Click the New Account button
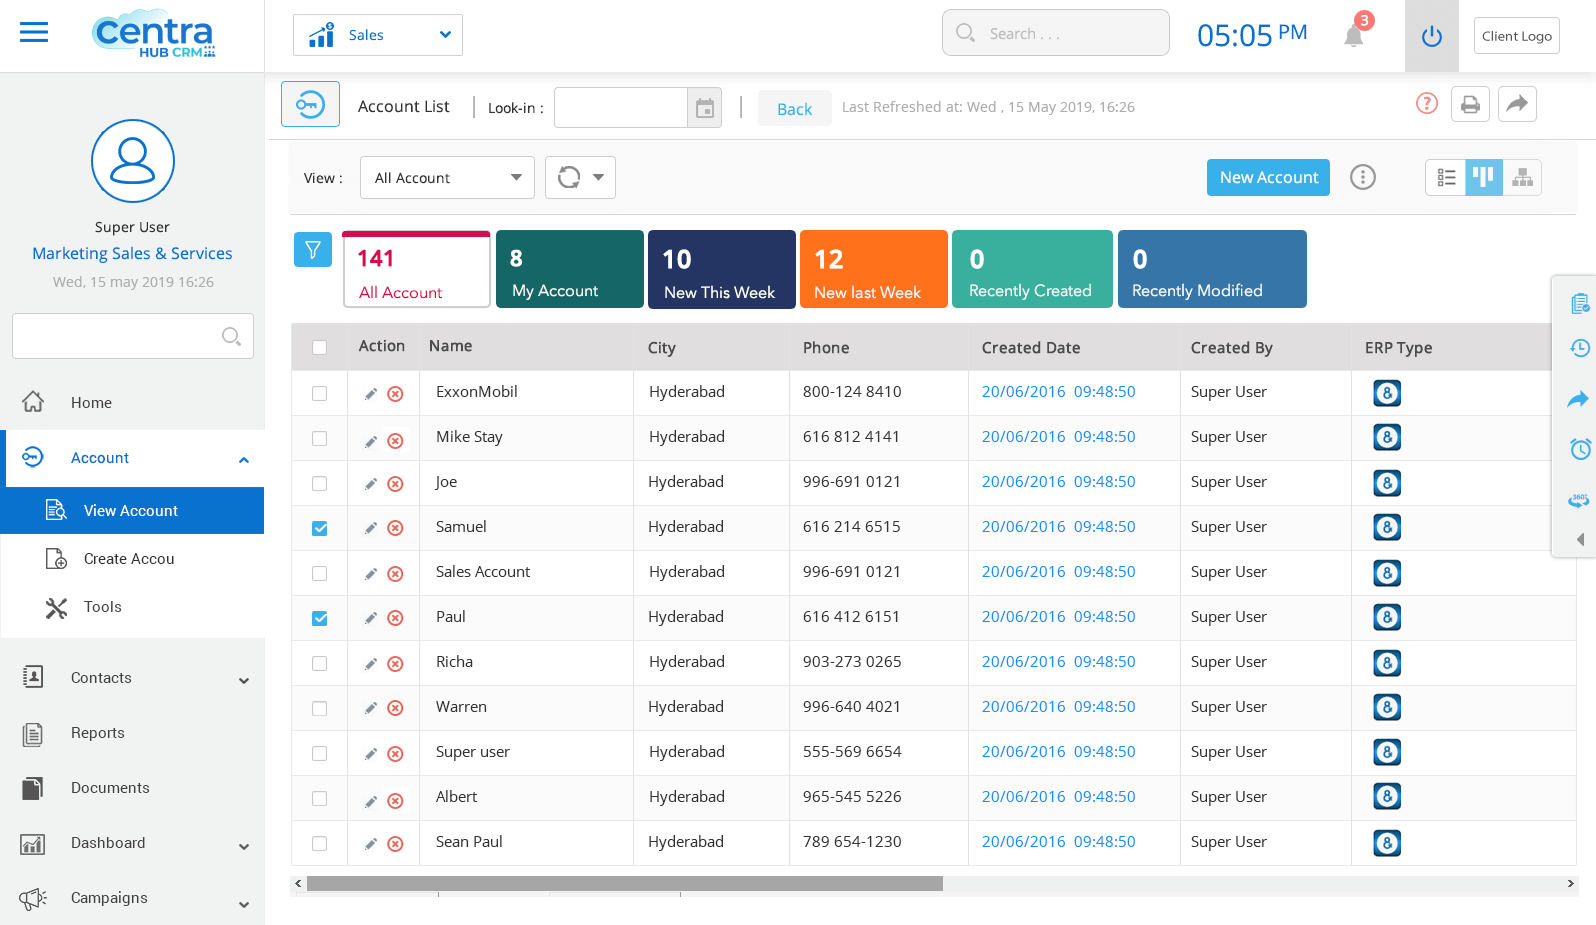 point(1268,178)
